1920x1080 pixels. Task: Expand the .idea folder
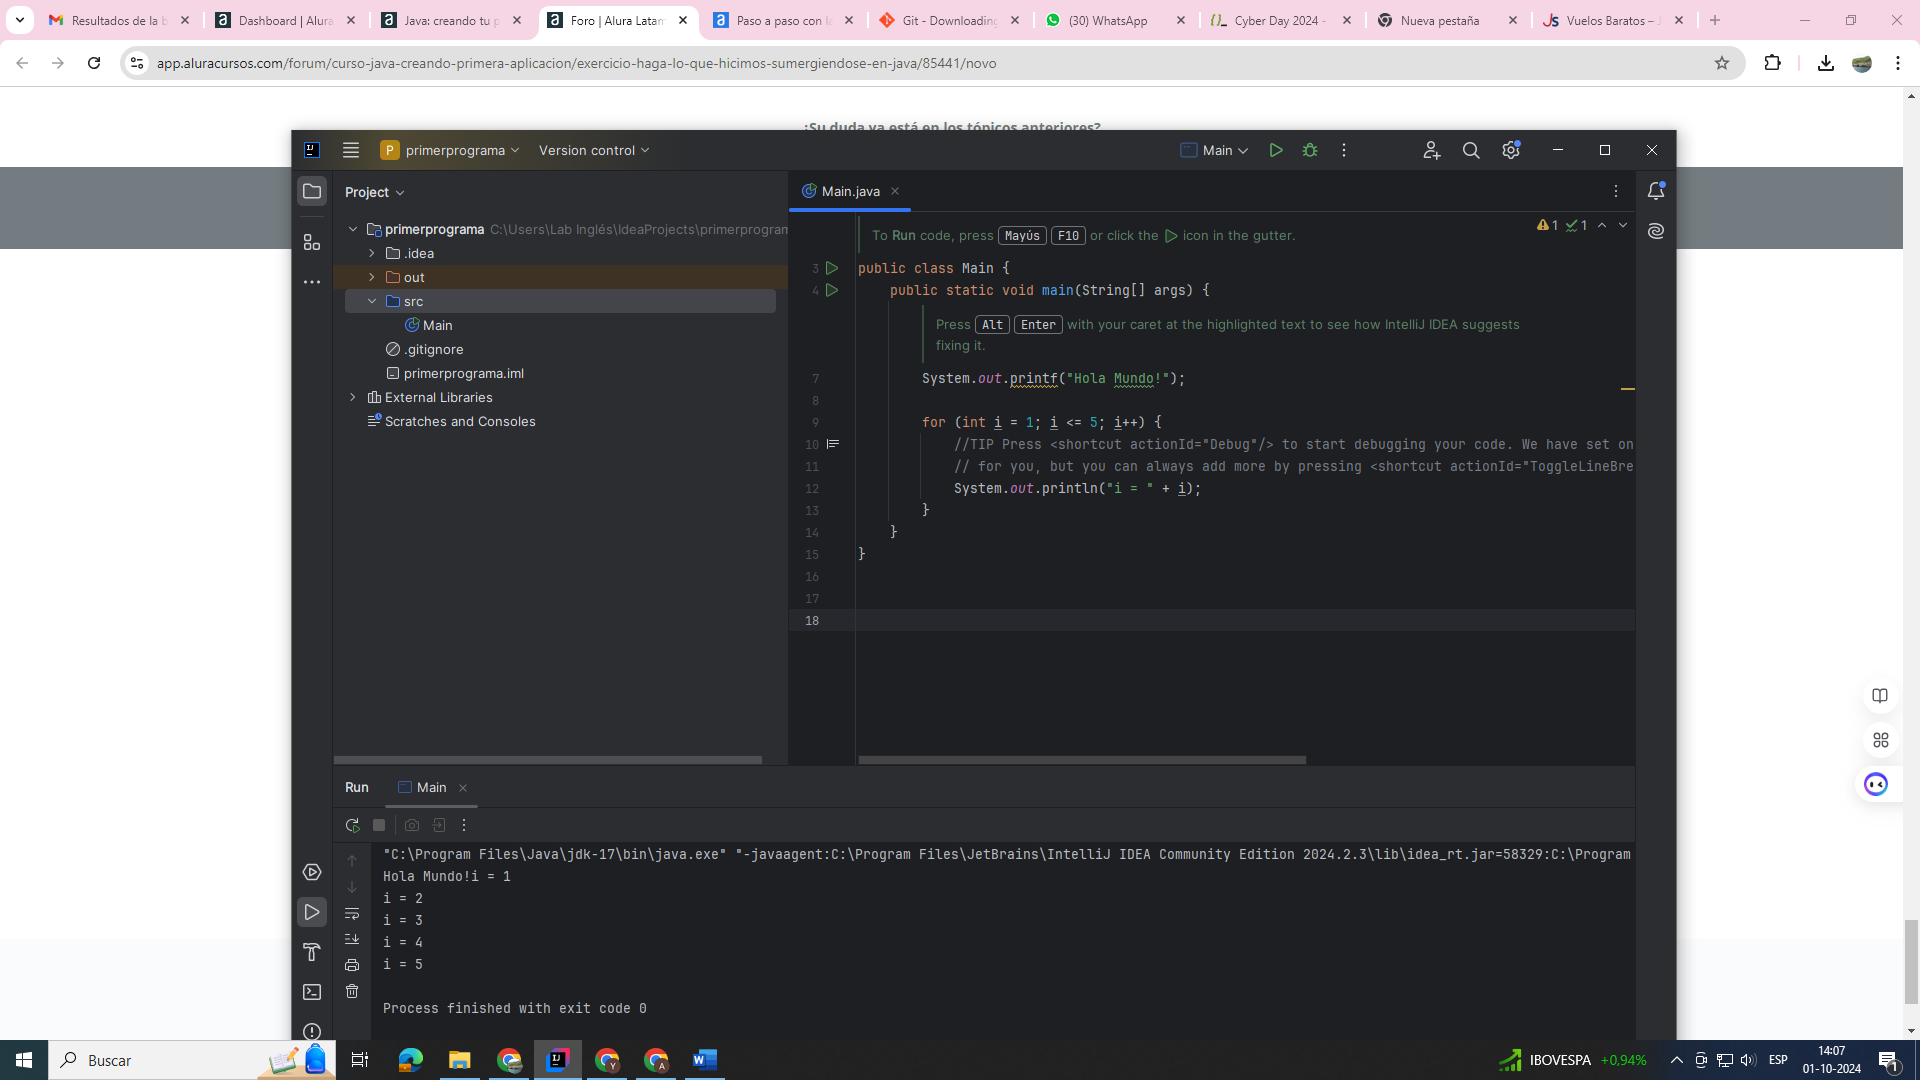372,253
